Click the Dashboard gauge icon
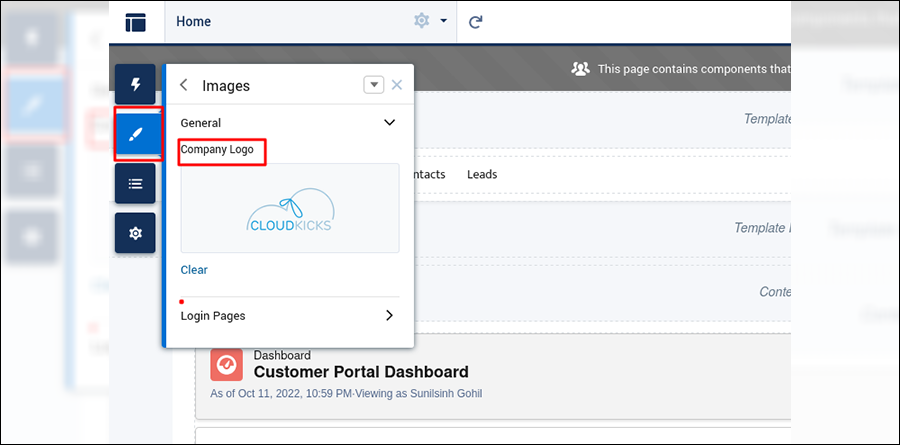 226,365
